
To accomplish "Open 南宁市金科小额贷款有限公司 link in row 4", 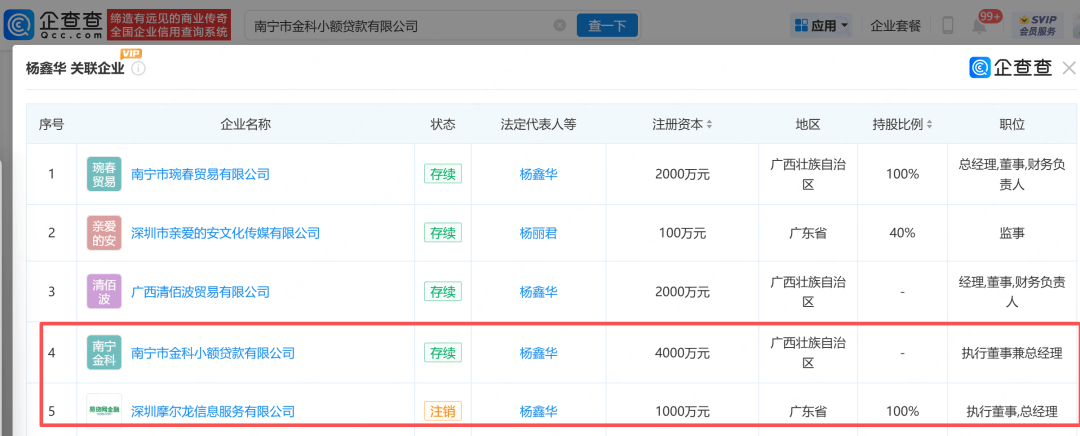I will point(213,353).
